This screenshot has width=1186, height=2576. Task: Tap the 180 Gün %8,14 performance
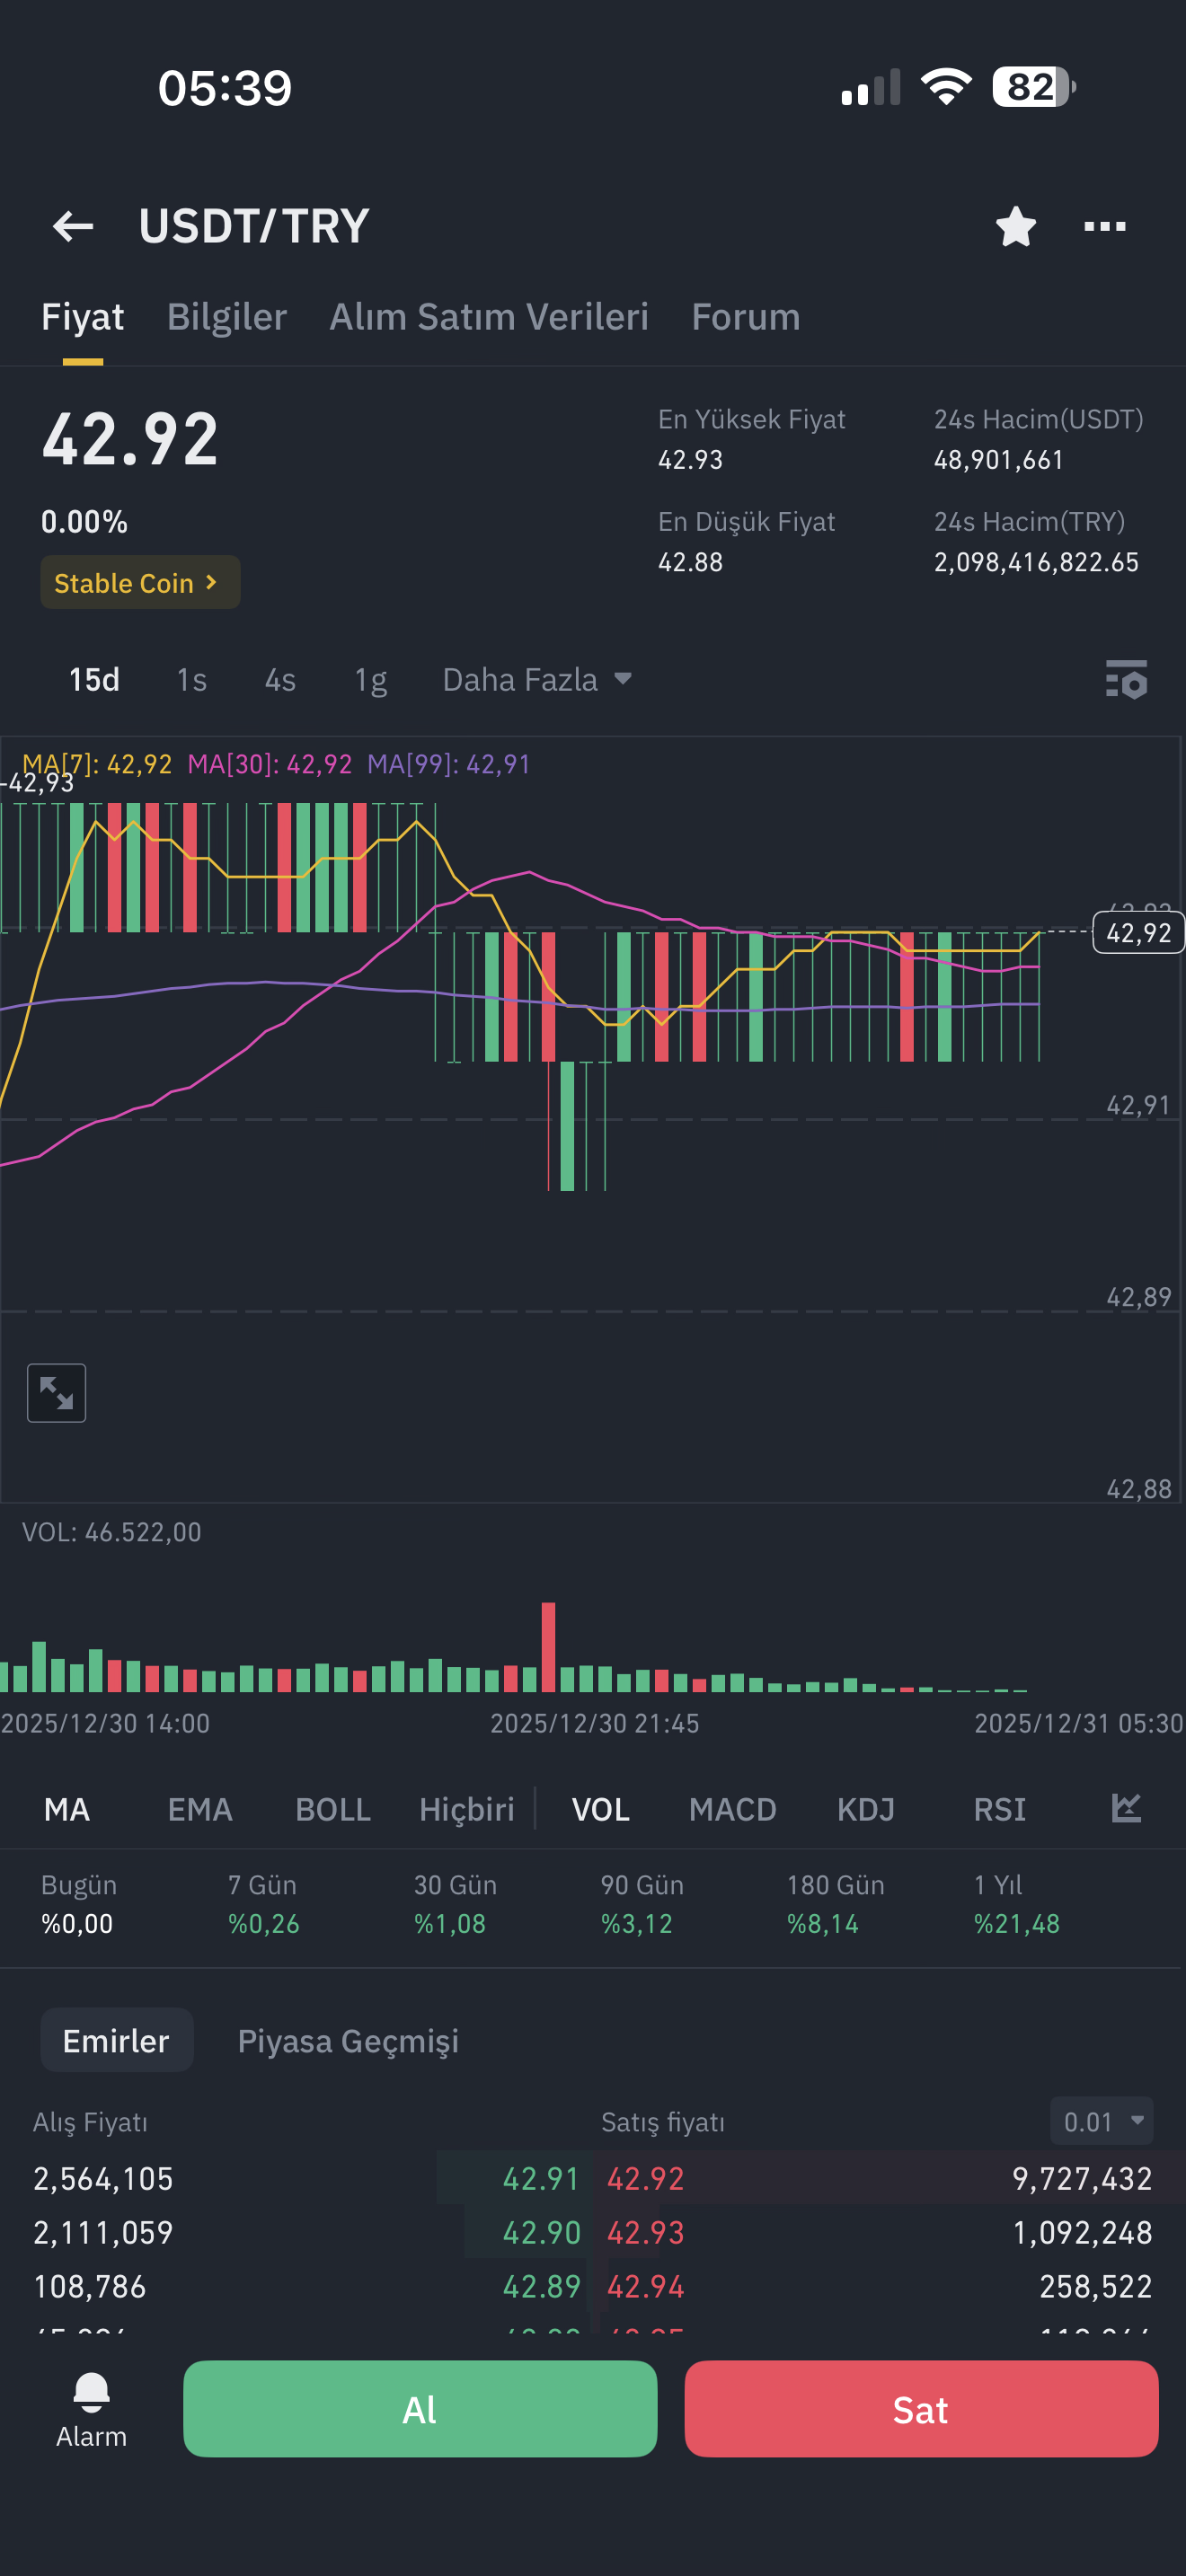[836, 1904]
